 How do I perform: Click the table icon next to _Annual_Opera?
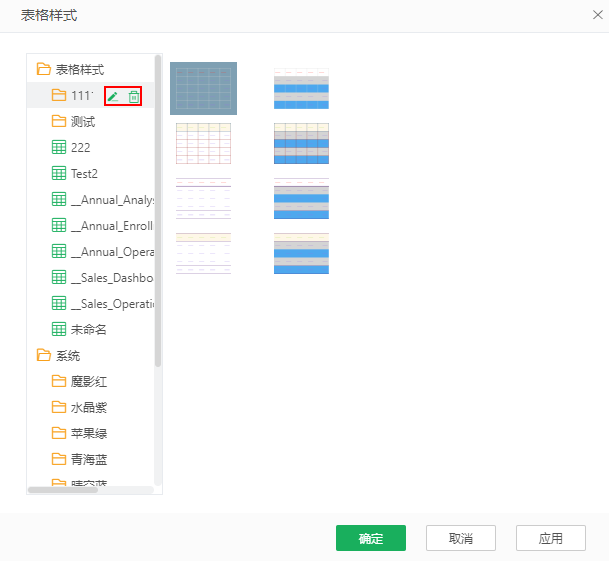[x=59, y=251]
